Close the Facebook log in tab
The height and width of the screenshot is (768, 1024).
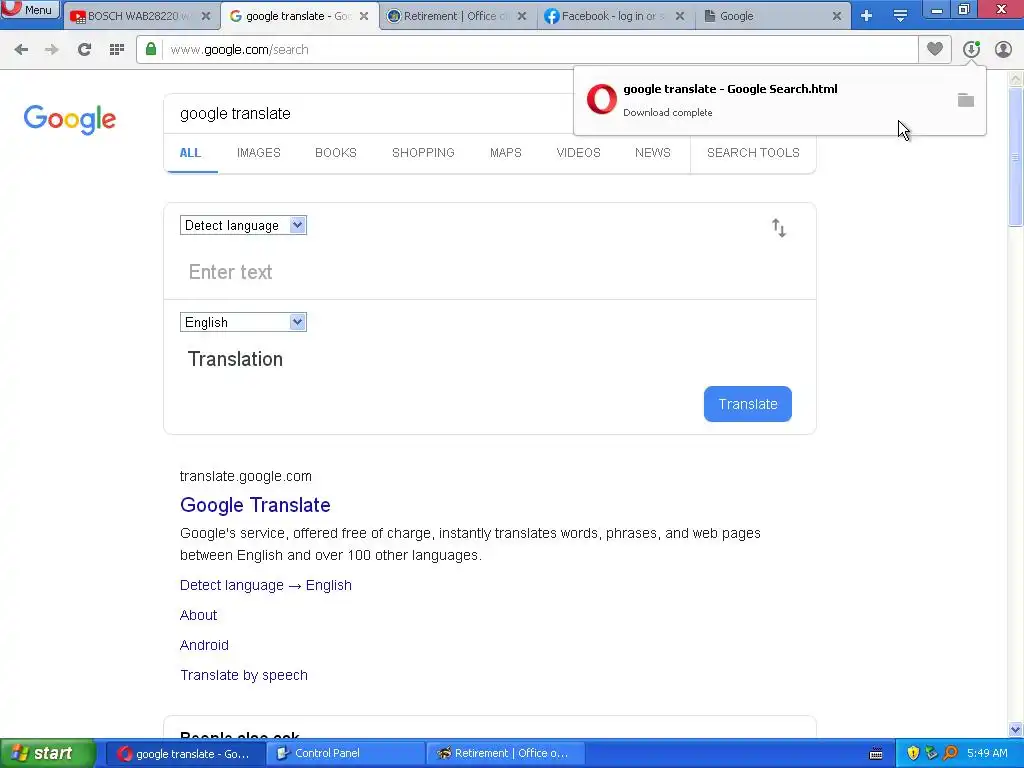pyautogui.click(x=680, y=16)
